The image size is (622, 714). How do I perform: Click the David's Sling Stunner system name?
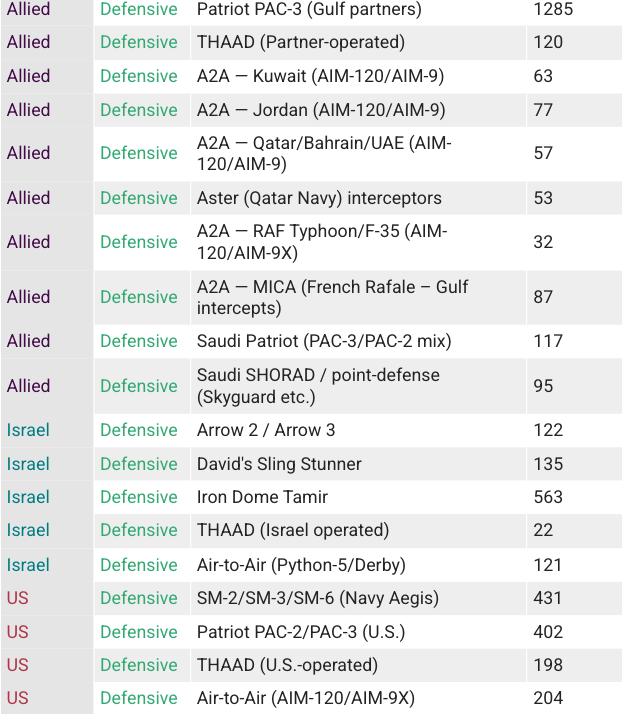(x=279, y=464)
